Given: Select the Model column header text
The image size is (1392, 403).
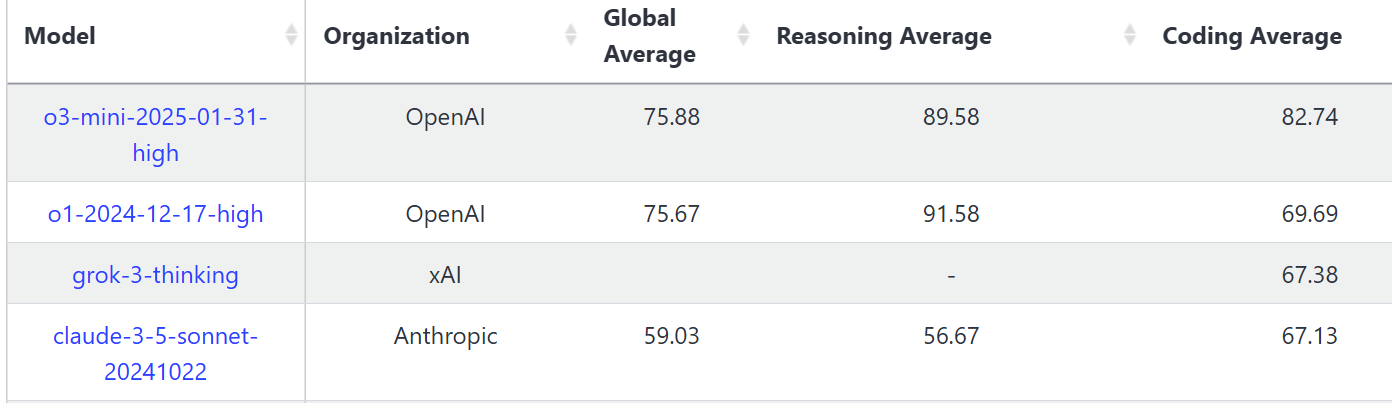Looking at the screenshot, I should (x=60, y=37).
